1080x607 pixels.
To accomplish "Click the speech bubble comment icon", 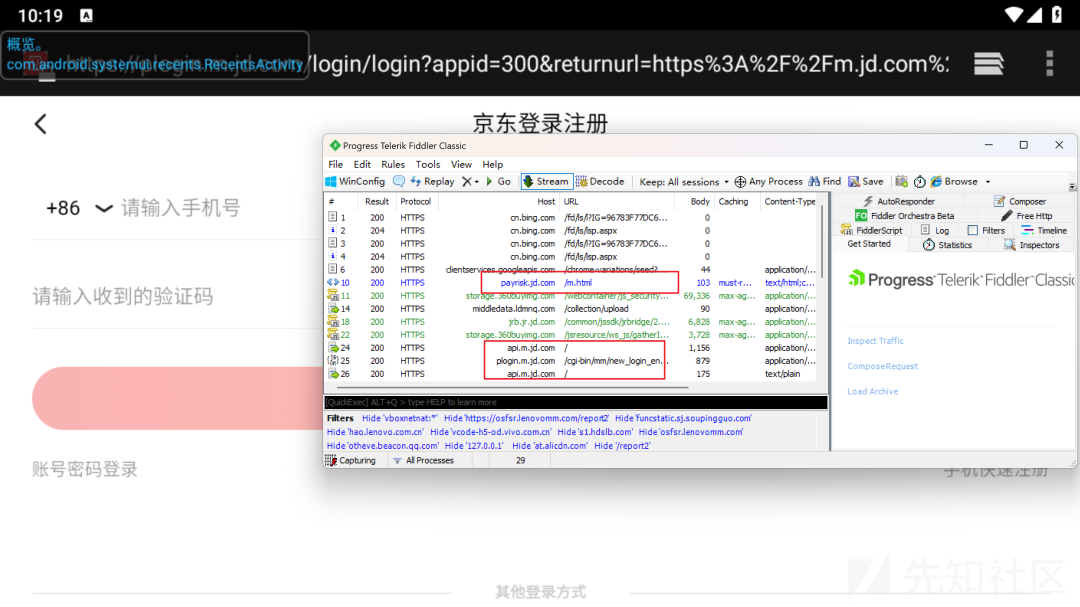I will click(x=399, y=181).
